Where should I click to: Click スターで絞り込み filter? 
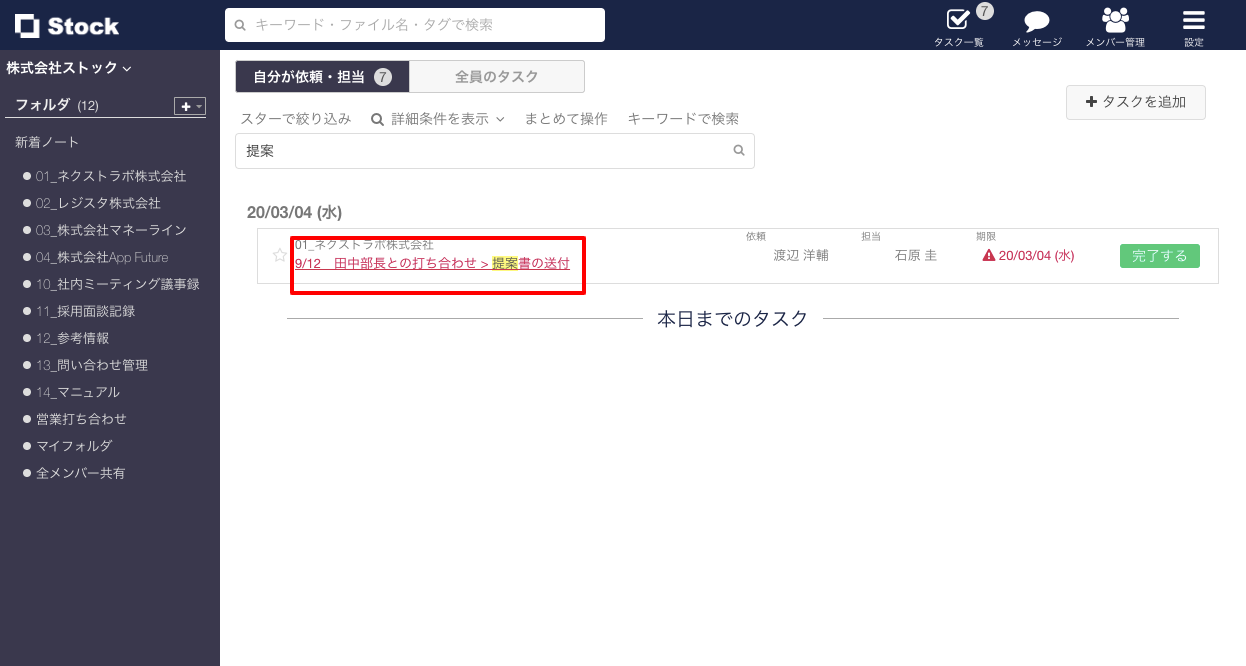pos(295,119)
